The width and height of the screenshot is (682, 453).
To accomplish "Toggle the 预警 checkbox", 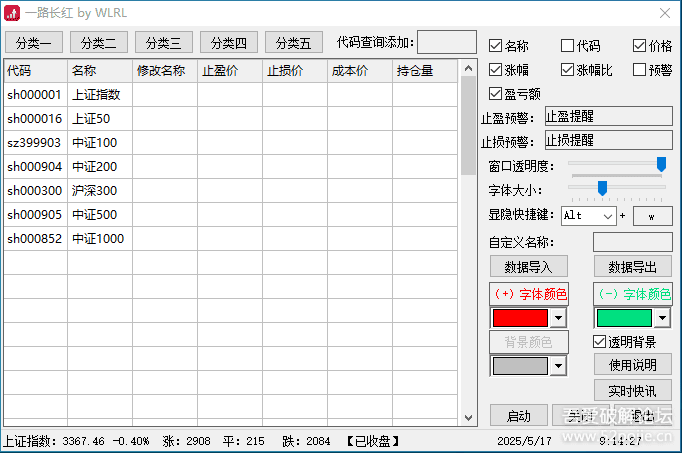I will coord(640,70).
